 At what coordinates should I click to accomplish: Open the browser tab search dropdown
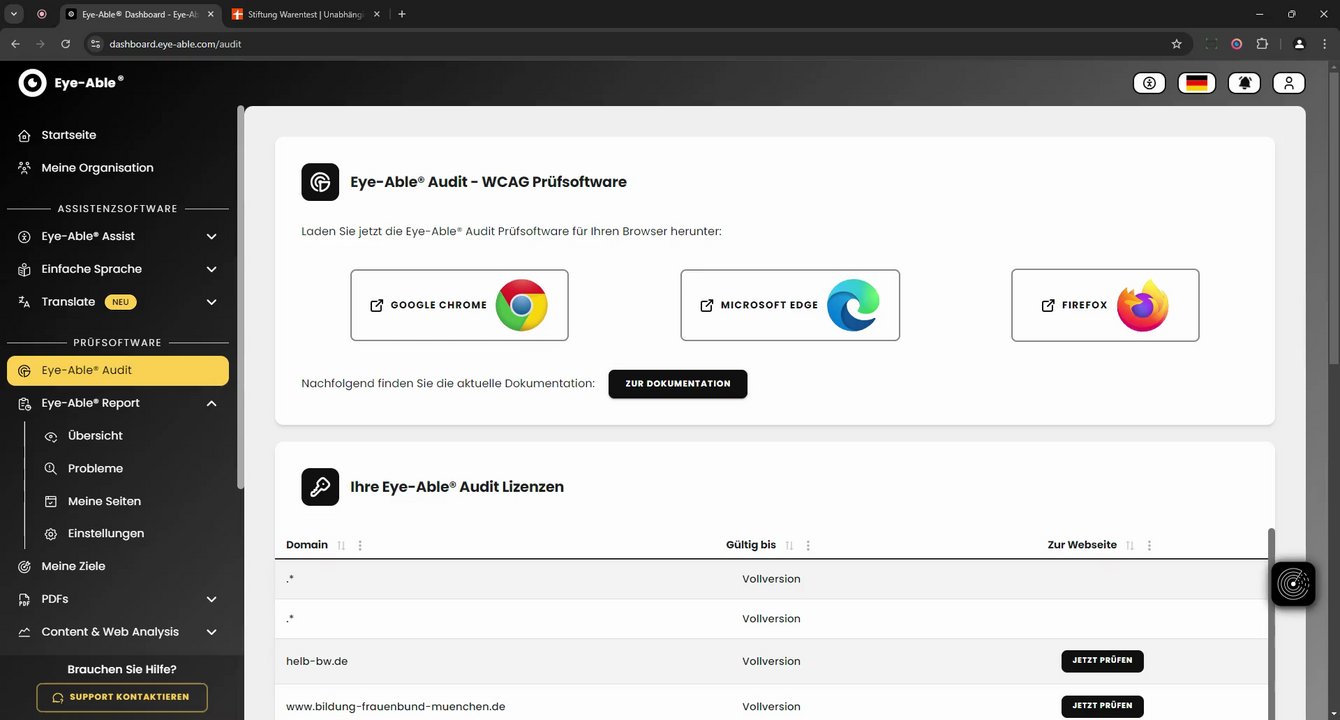click(14, 14)
